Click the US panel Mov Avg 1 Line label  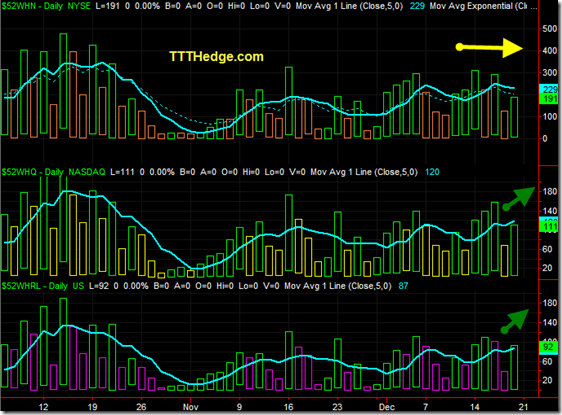(338, 286)
